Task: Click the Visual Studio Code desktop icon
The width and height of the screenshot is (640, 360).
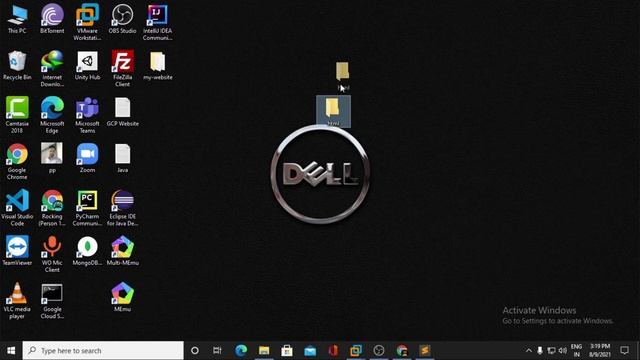Action: point(17,208)
